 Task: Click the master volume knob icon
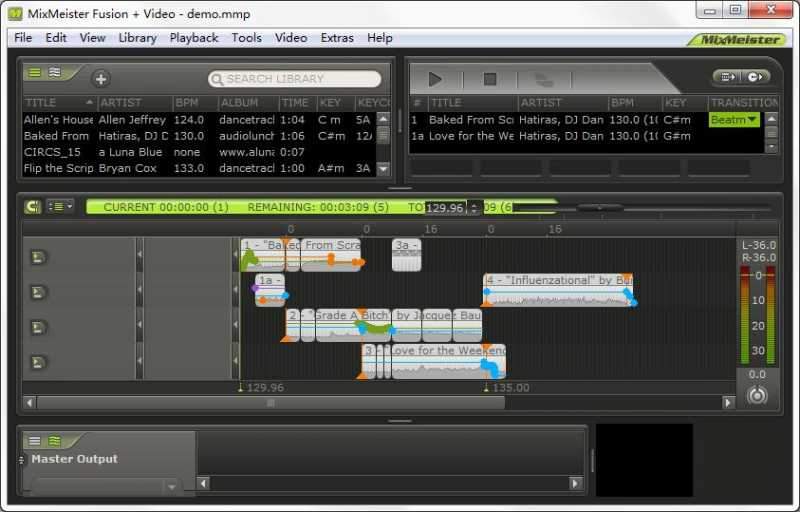pos(757,395)
